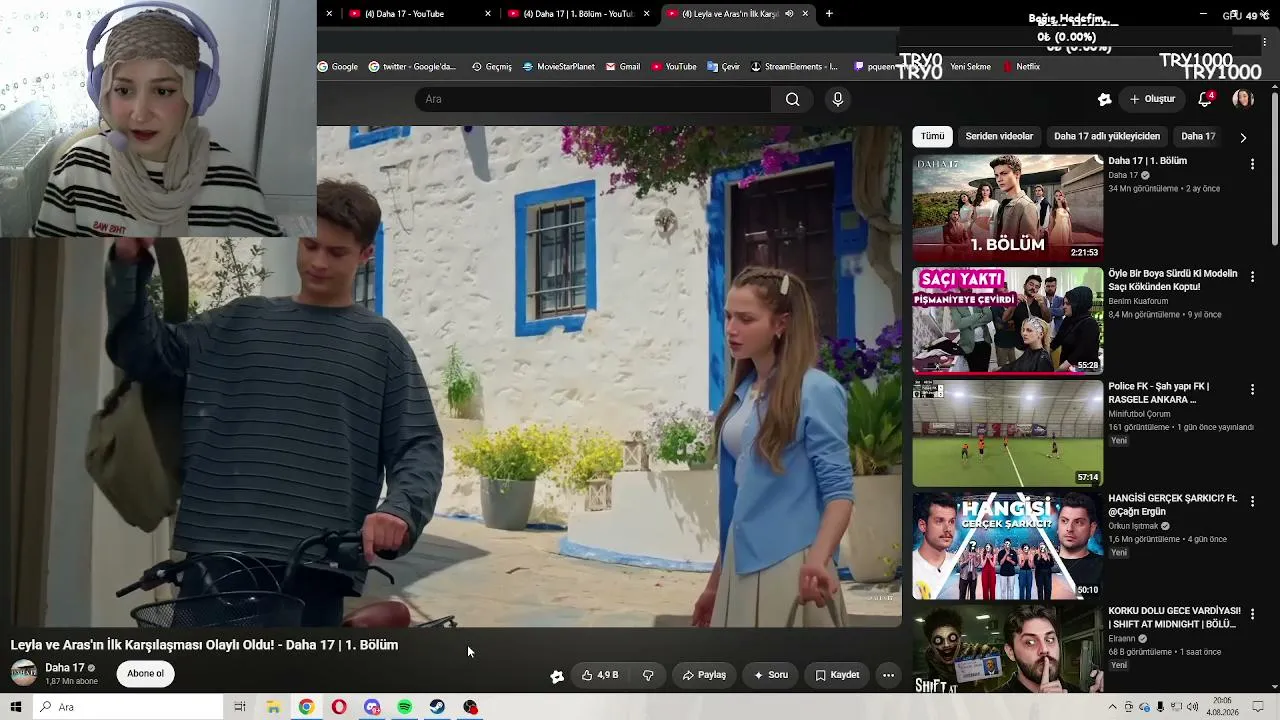Select the Tümü filter chip
Viewport: 1280px width, 720px height.
point(932,136)
